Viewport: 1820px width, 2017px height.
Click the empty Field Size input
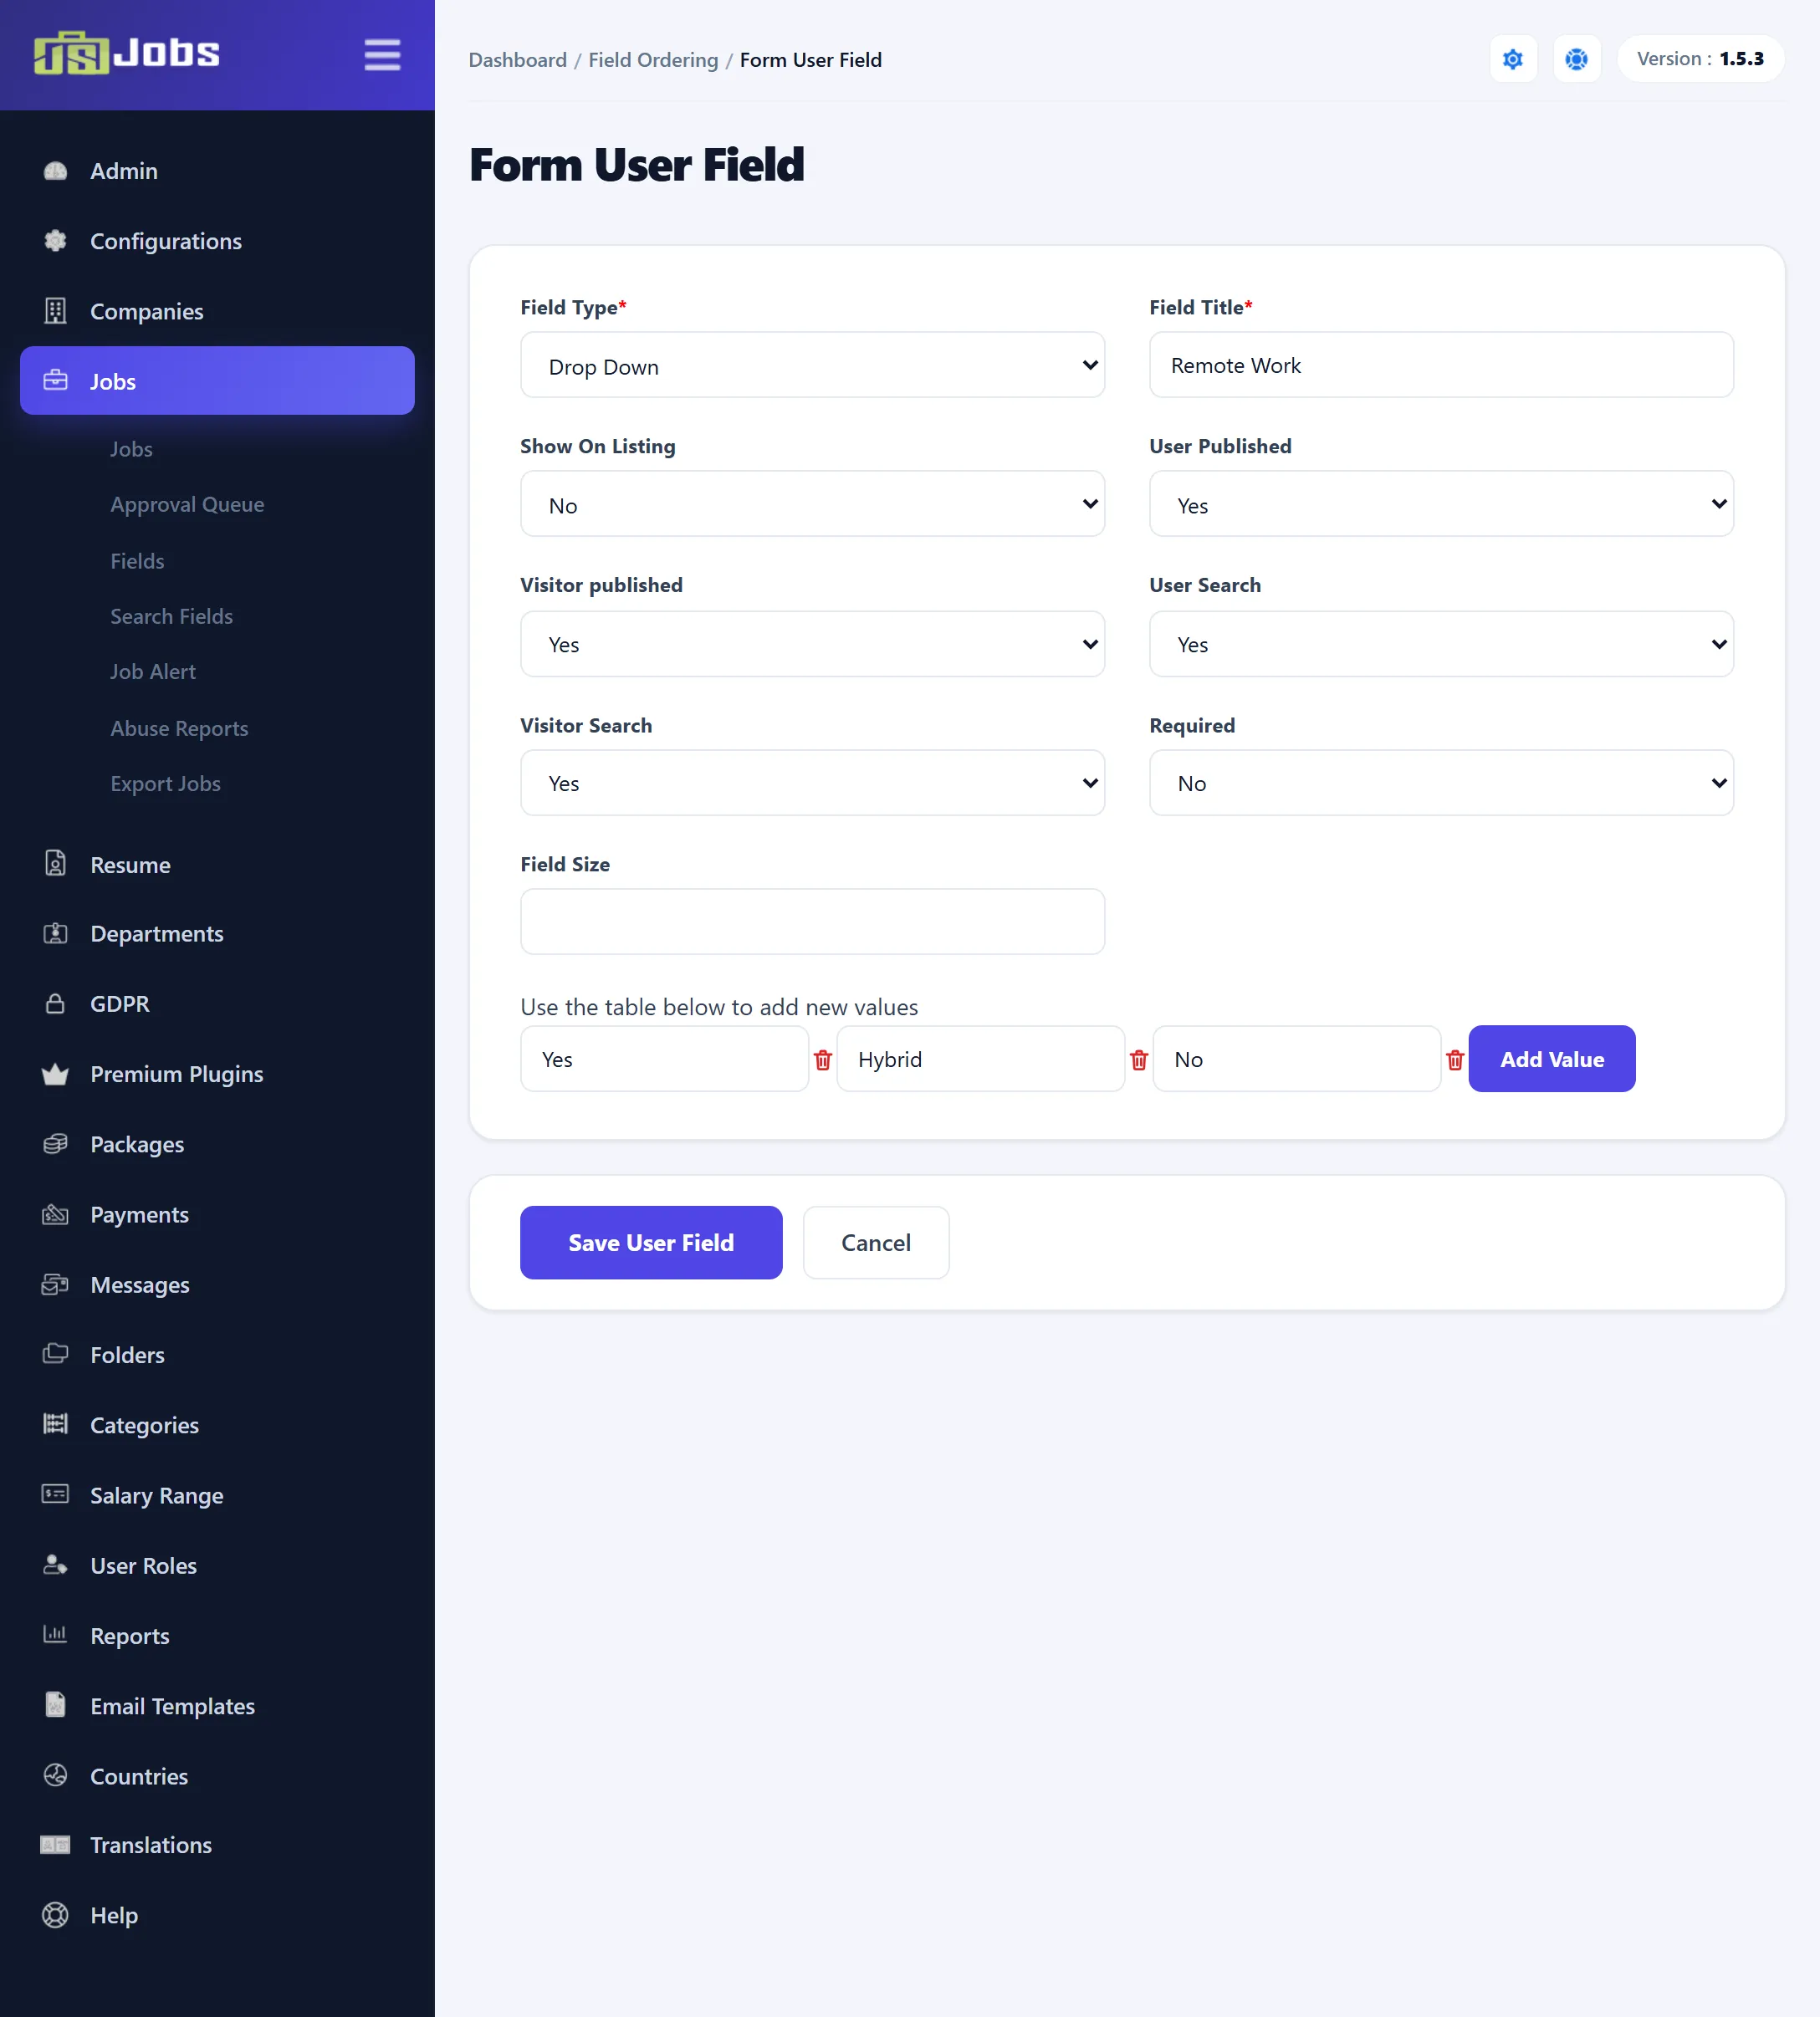[x=812, y=922]
